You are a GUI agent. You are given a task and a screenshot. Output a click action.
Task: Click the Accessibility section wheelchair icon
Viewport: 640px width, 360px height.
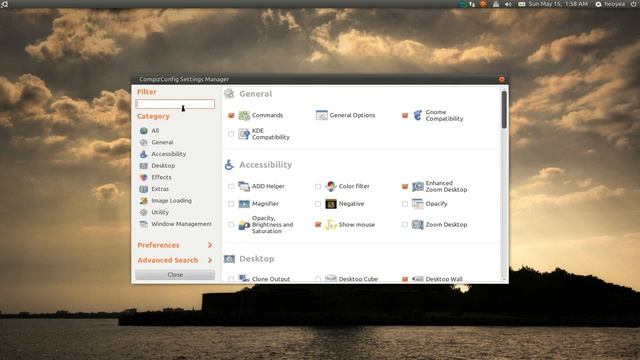(229, 165)
